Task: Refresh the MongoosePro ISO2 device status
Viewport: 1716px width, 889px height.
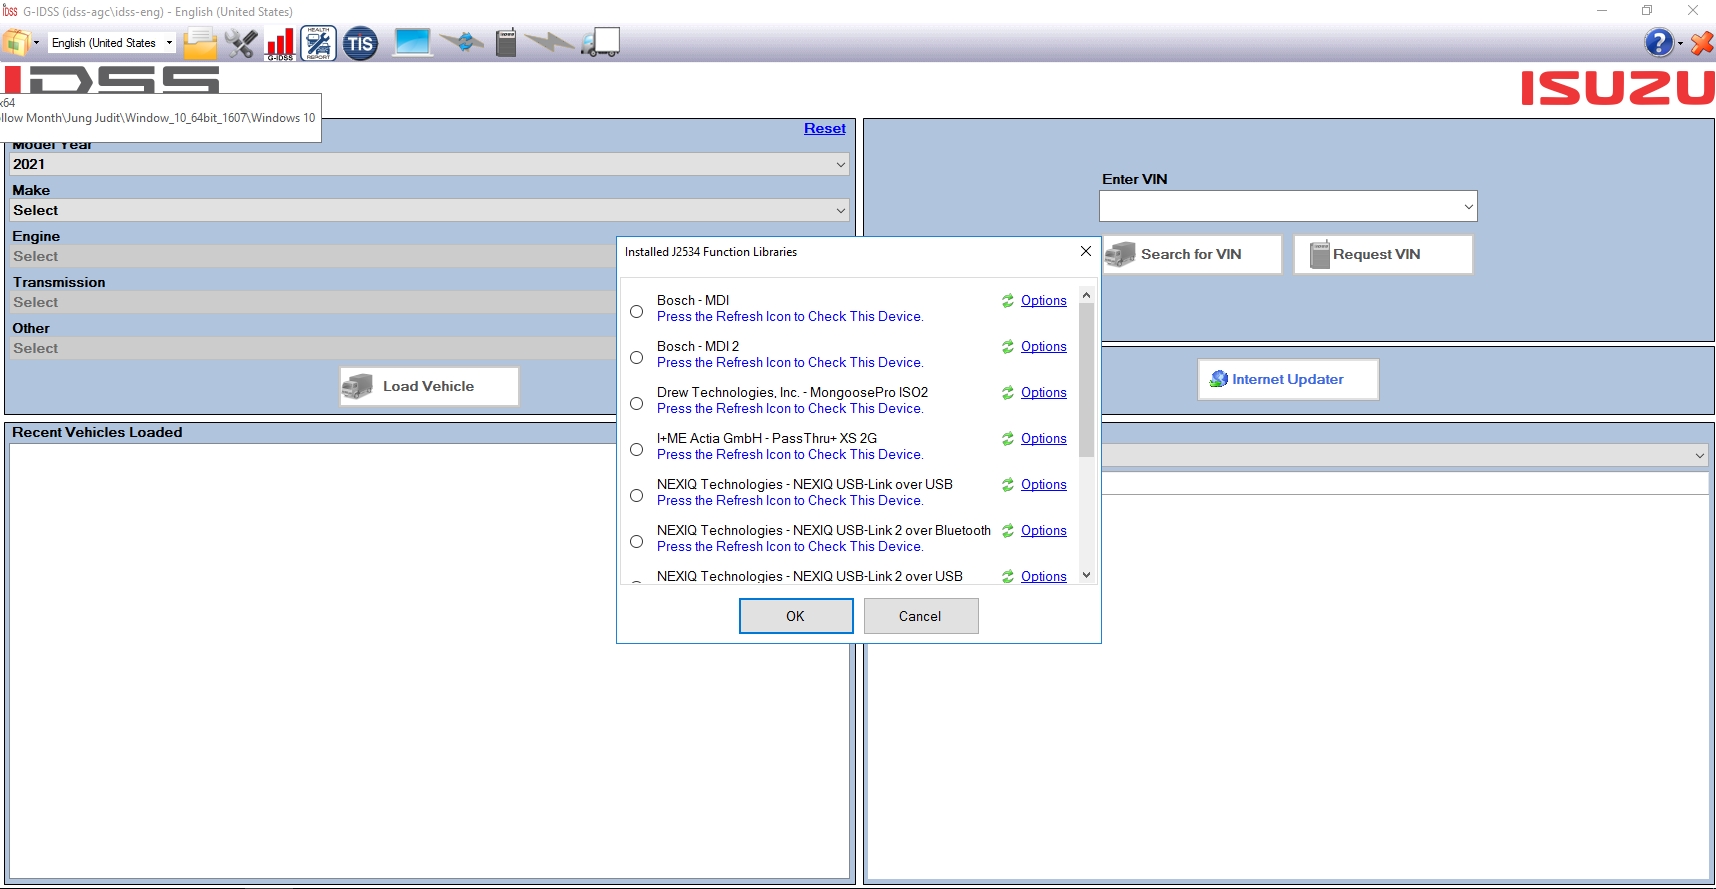Action: [x=1008, y=393]
